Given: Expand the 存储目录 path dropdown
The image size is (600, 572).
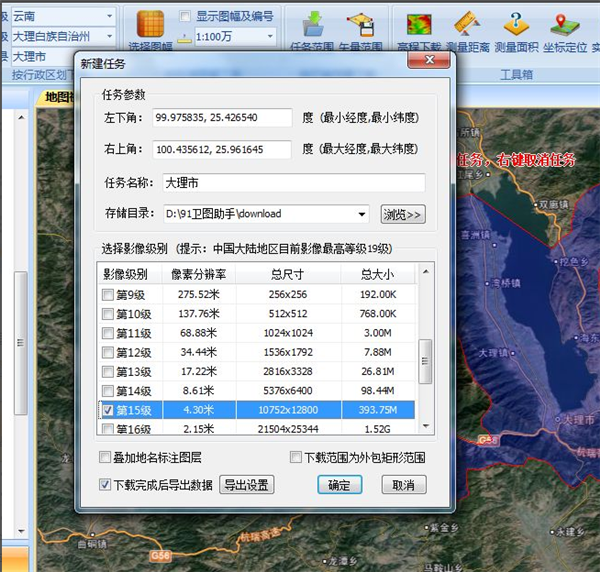Looking at the screenshot, I should pyautogui.click(x=362, y=214).
